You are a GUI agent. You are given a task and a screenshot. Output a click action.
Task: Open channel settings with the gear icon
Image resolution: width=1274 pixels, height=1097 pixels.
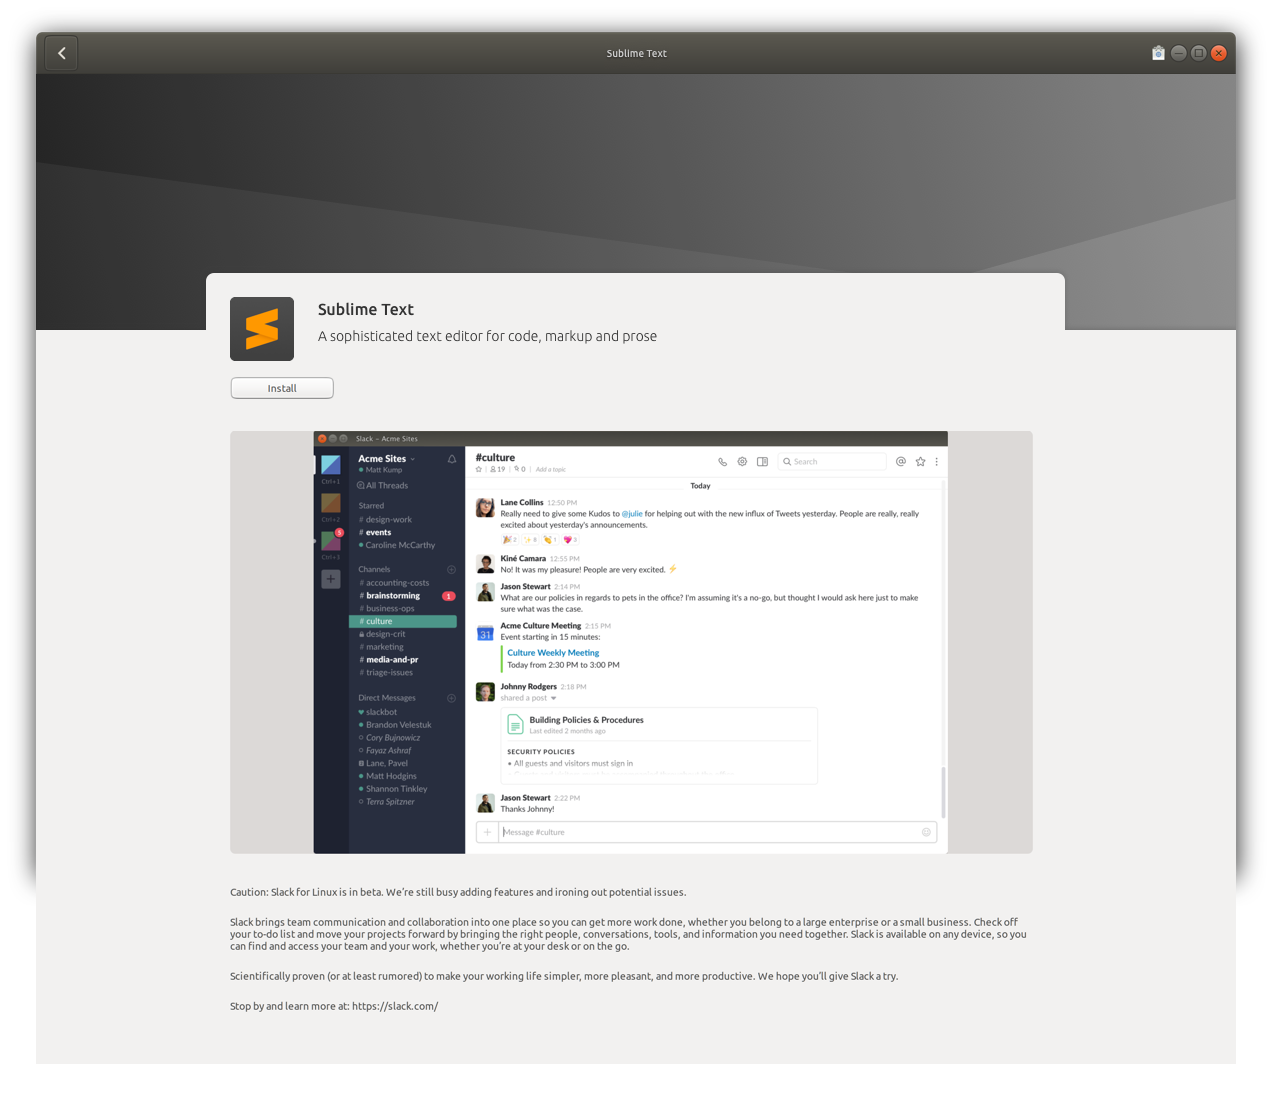pyautogui.click(x=741, y=461)
